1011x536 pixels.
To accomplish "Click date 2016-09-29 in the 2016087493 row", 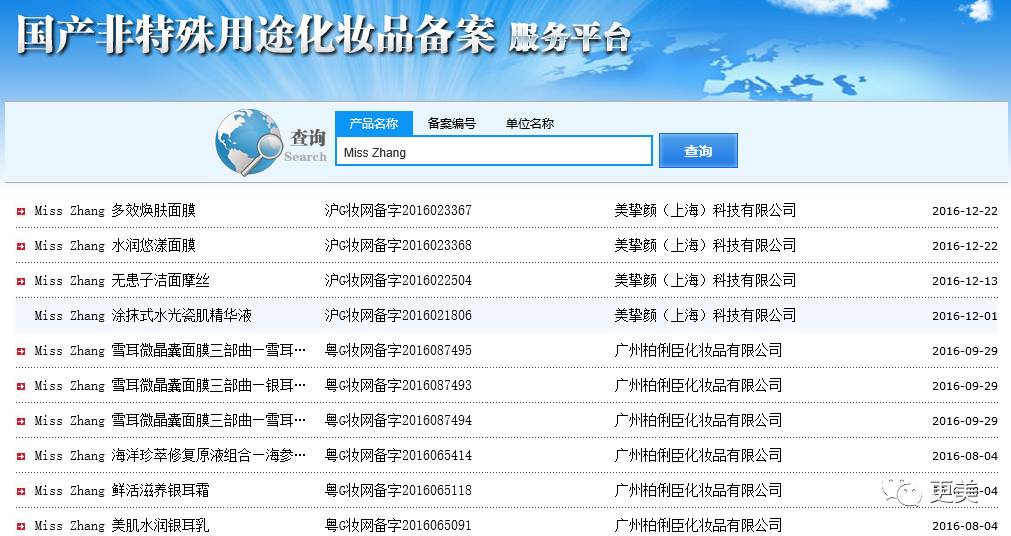I will pos(965,386).
